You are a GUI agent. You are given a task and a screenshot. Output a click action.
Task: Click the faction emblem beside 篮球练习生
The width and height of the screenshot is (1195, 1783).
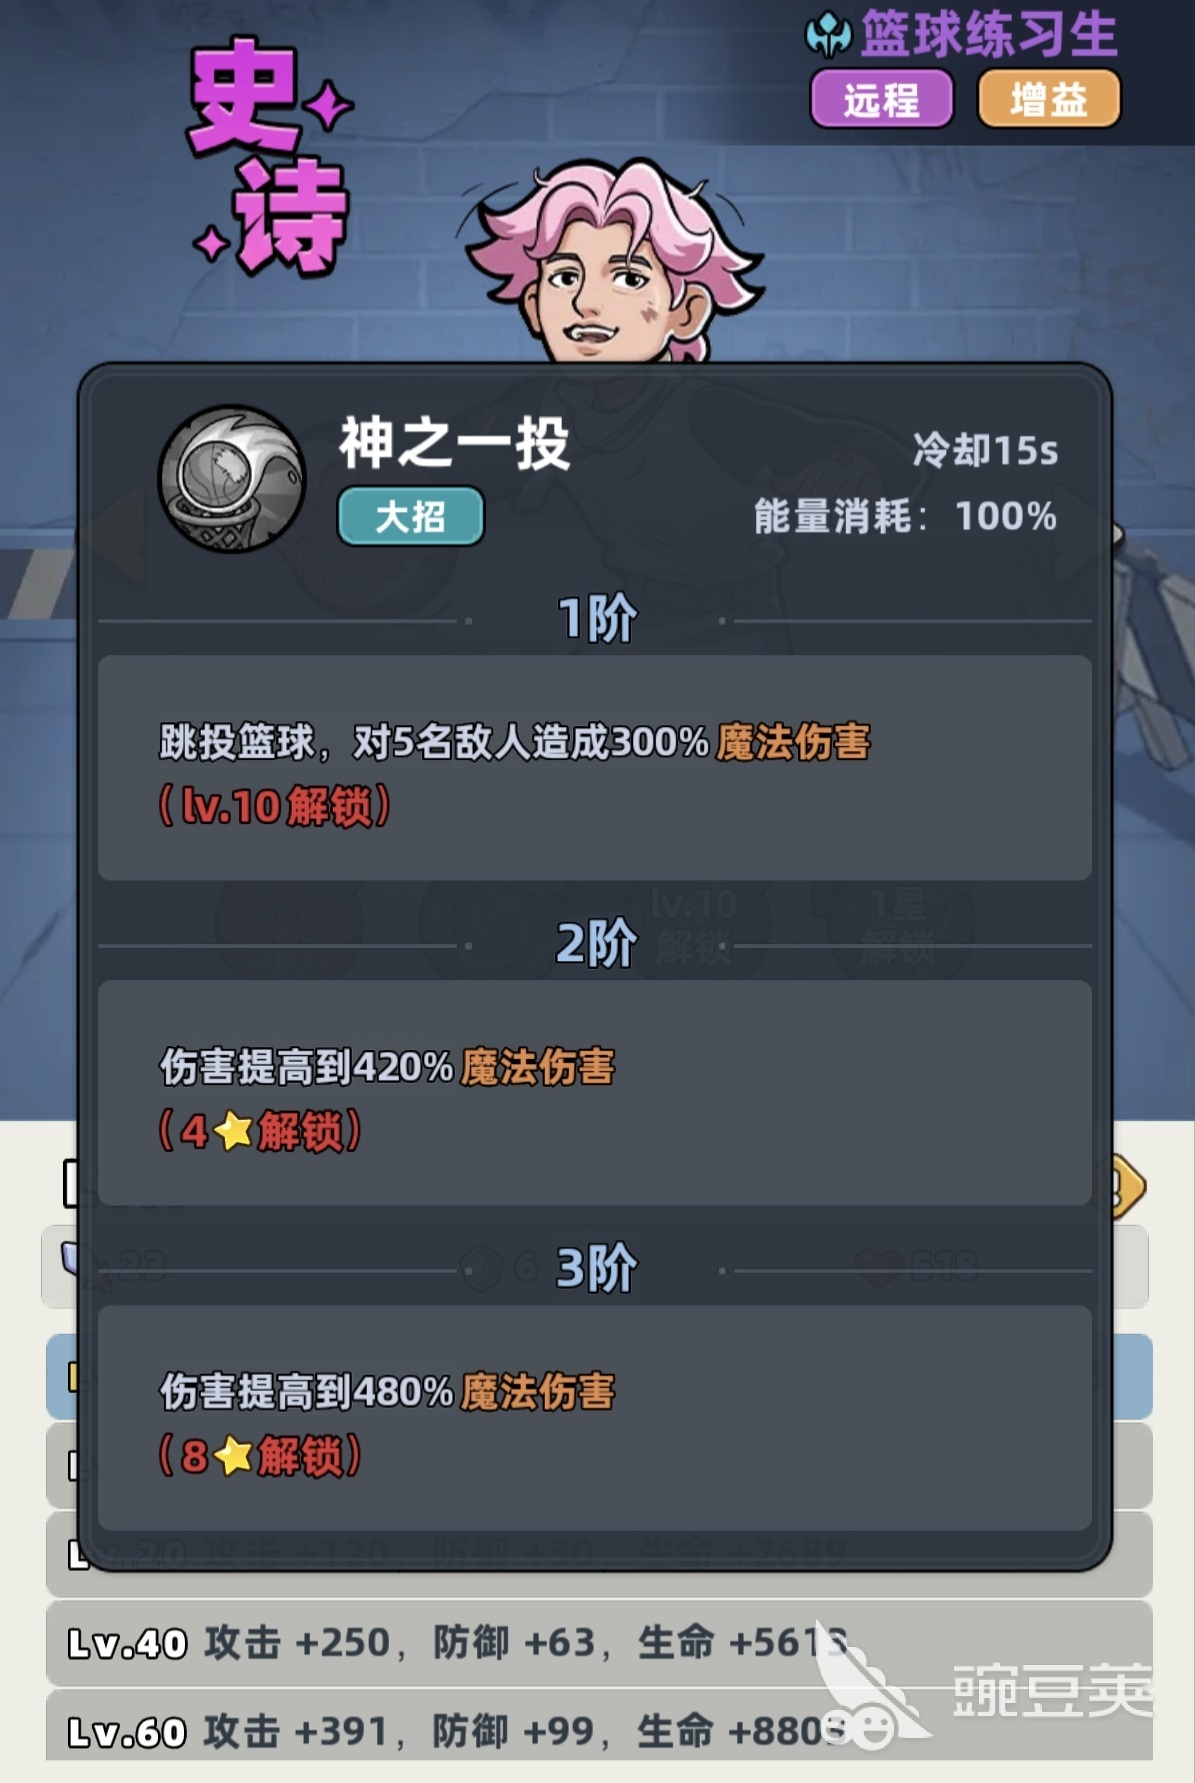(x=829, y=35)
